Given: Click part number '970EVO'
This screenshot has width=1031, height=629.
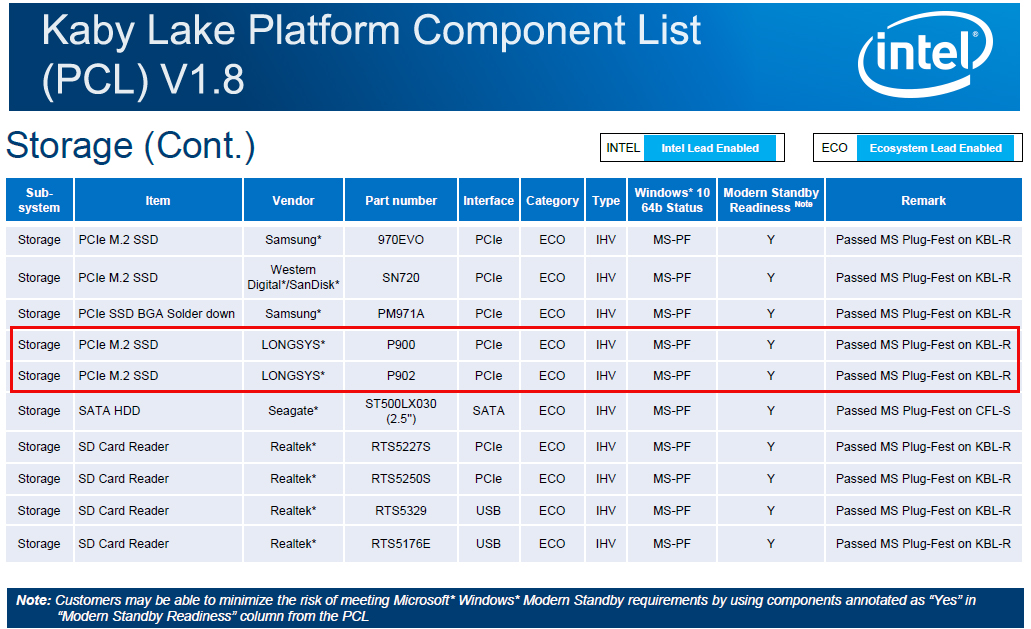Looking at the screenshot, I should point(401,240).
